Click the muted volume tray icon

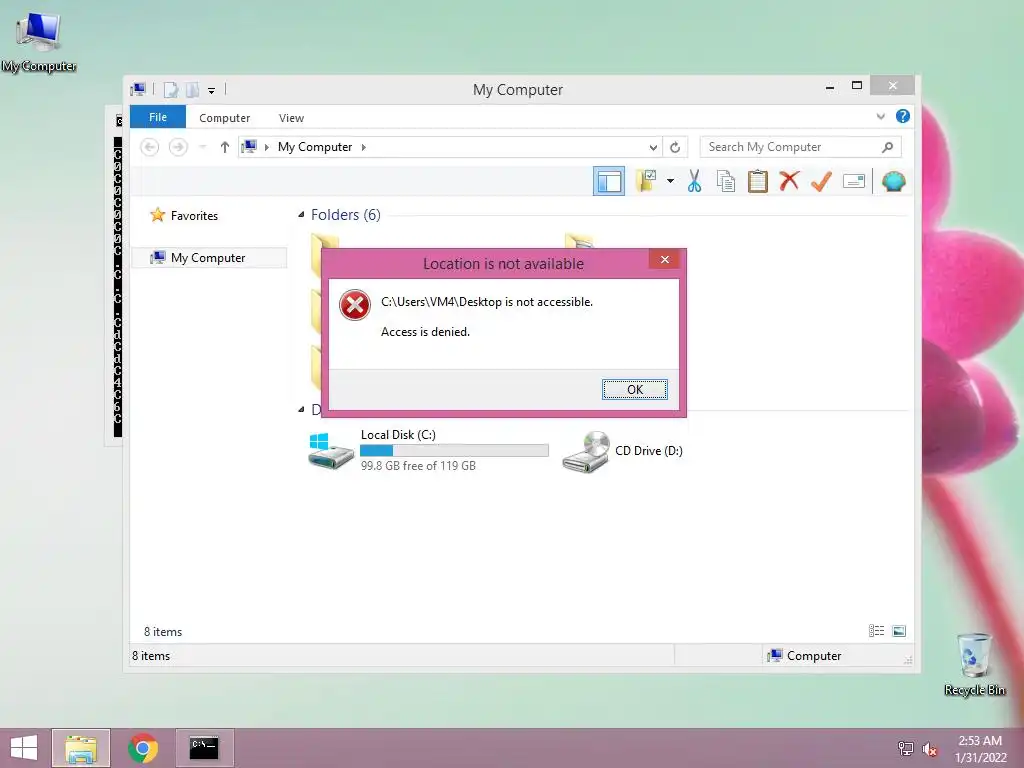[x=929, y=749]
